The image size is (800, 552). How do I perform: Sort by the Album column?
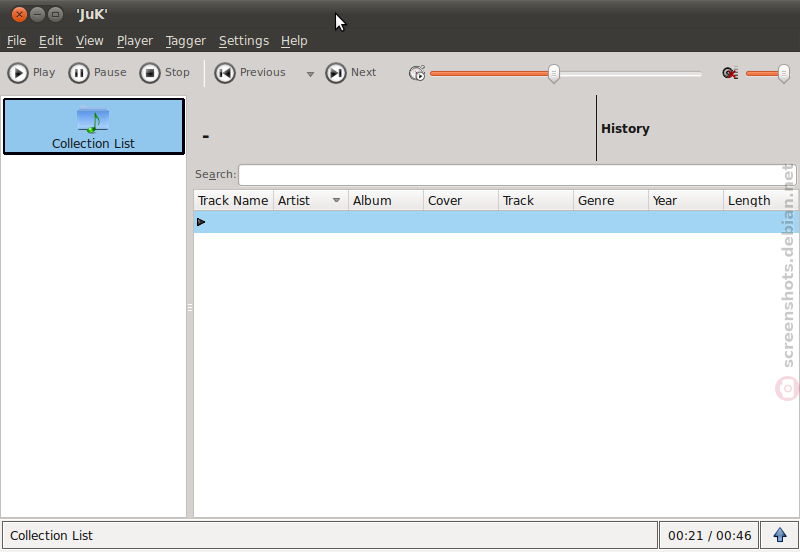pos(386,200)
